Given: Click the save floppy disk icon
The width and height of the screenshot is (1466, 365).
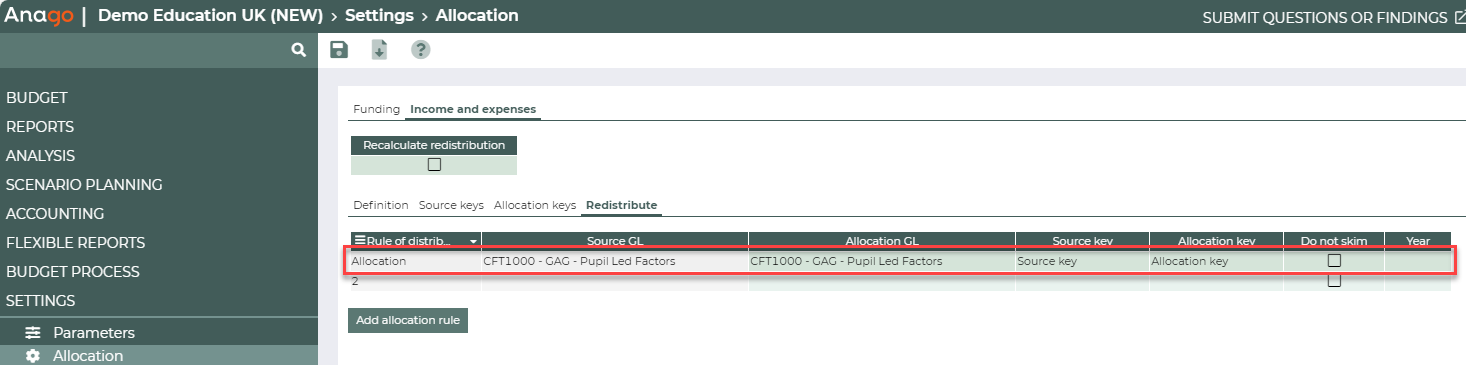Looking at the screenshot, I should pyautogui.click(x=338, y=50).
